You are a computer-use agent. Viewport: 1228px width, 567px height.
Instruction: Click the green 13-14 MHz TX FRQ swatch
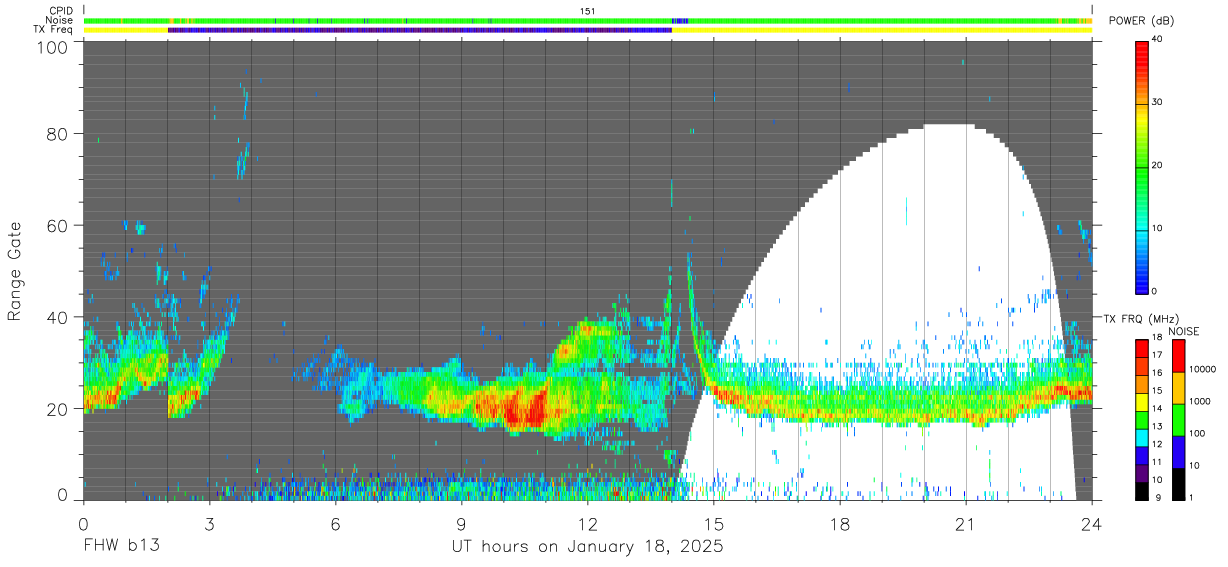click(x=1142, y=418)
